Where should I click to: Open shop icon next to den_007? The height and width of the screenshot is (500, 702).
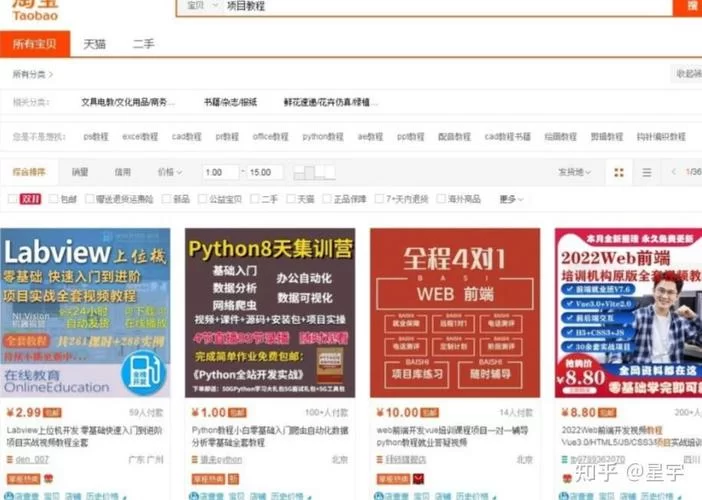tap(10, 459)
